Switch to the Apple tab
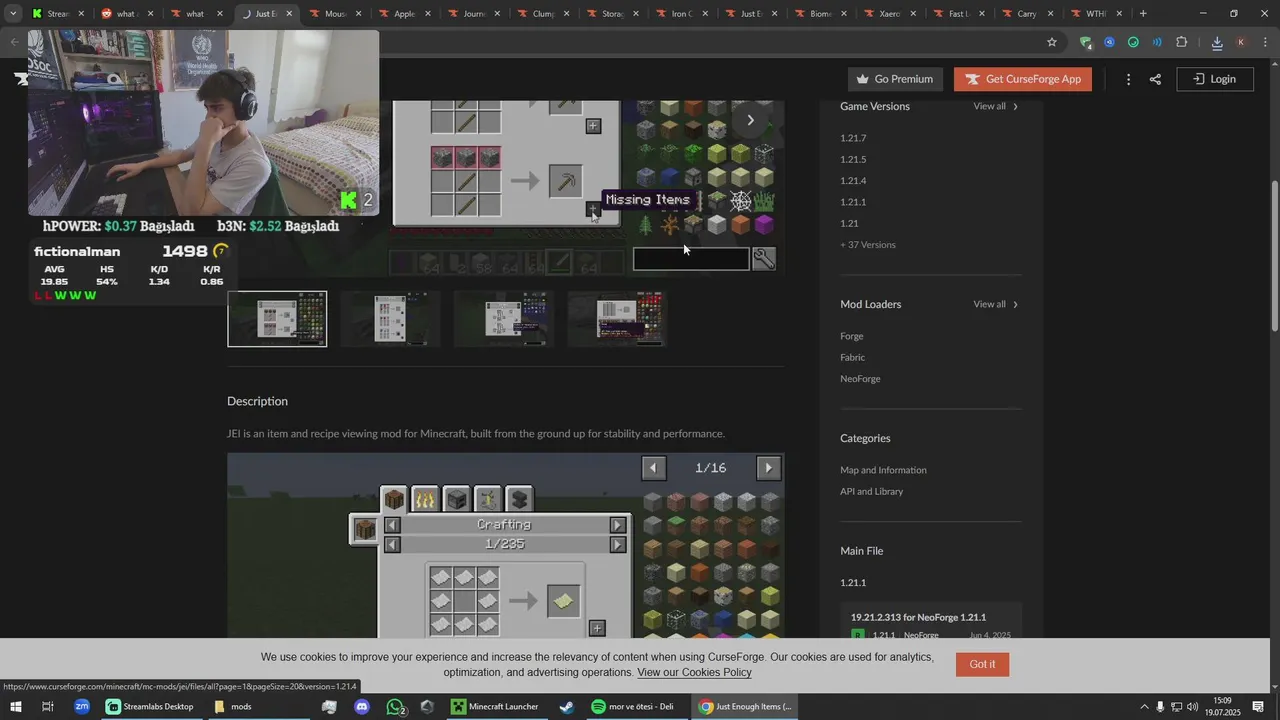The image size is (1280, 720). [404, 14]
